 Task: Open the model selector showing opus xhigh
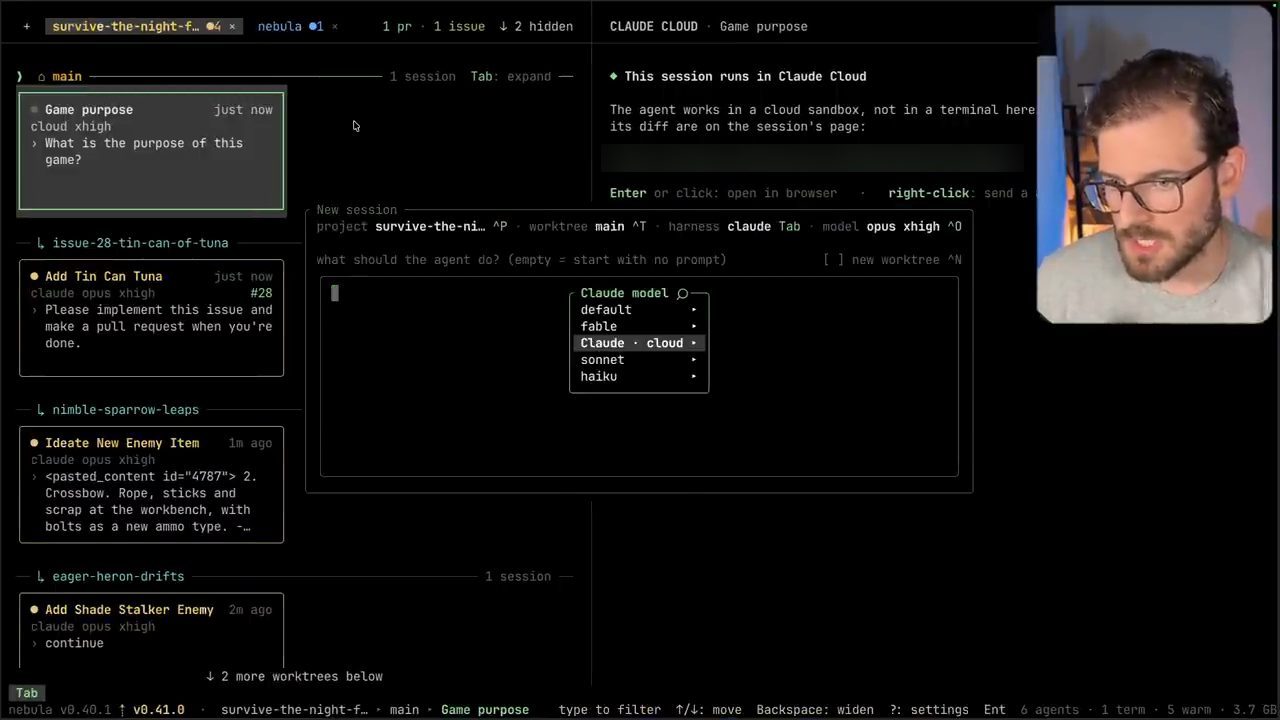point(892,227)
